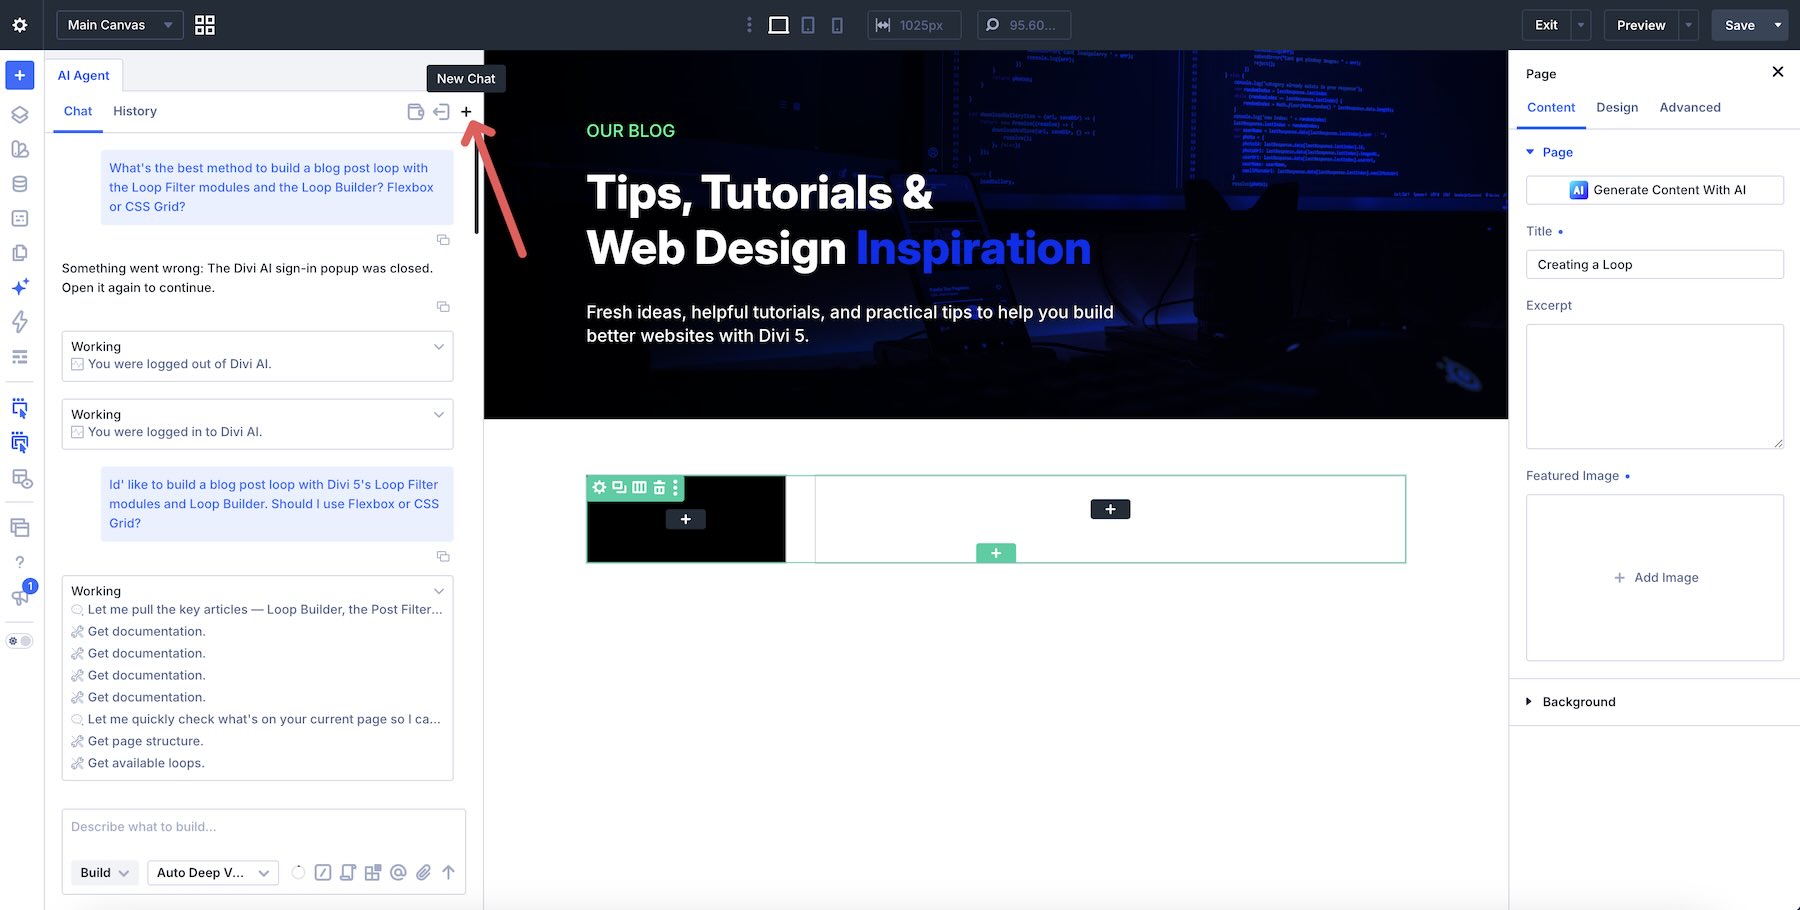Select the desktop view icon
The image size is (1800, 910).
coord(778,25)
